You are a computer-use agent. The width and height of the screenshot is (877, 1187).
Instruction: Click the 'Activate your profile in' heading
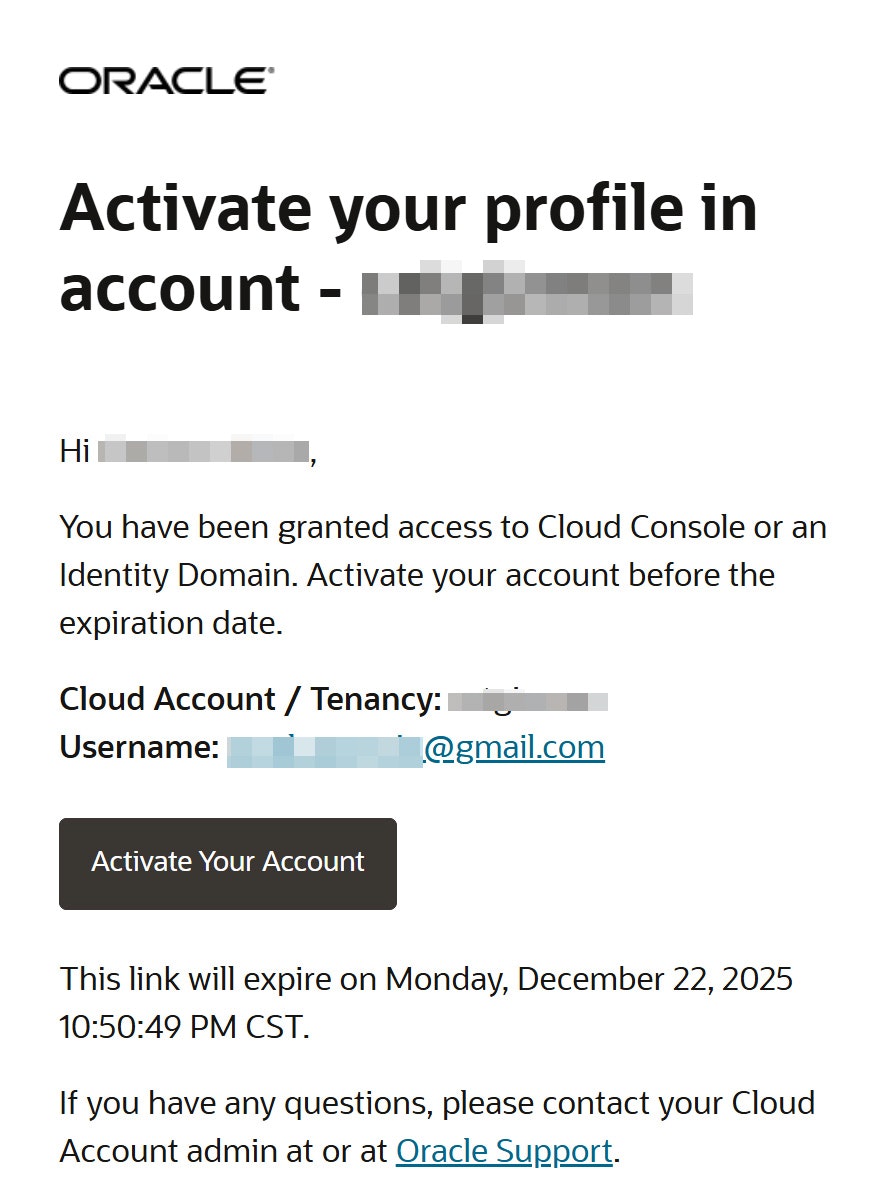click(x=408, y=208)
